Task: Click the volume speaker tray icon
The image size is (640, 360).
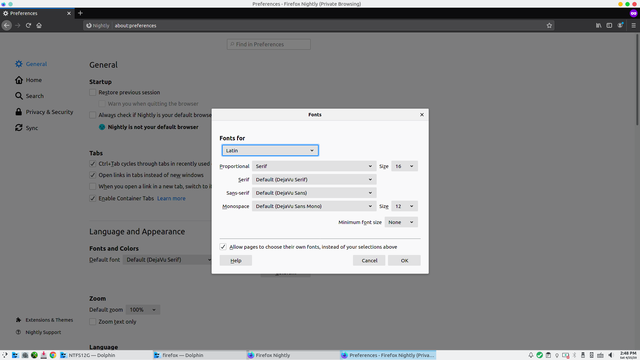Action: pyautogui.click(x=611, y=355)
